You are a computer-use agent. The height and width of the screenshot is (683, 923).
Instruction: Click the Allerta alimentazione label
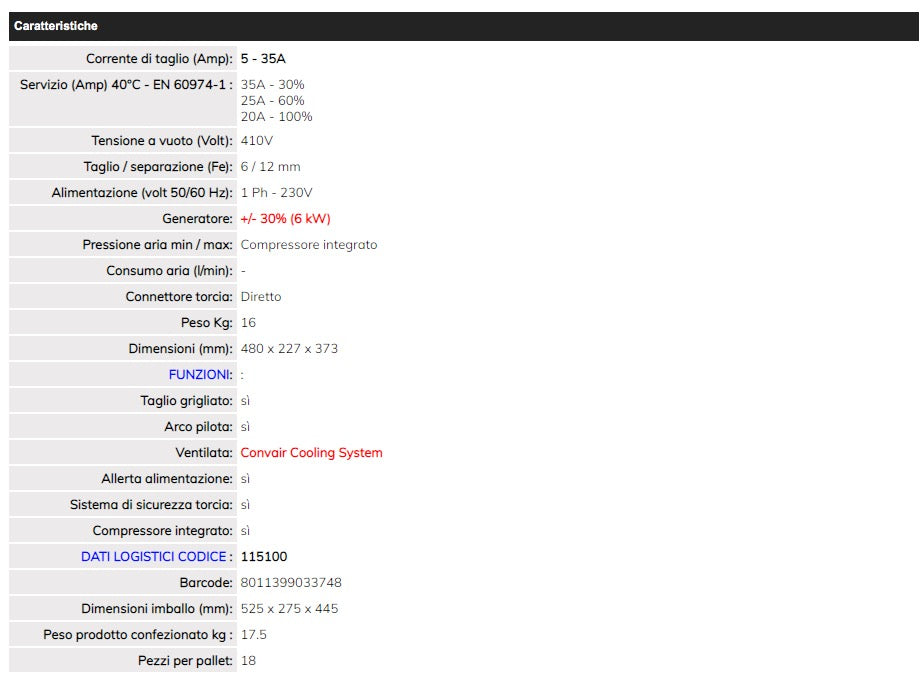pos(167,479)
